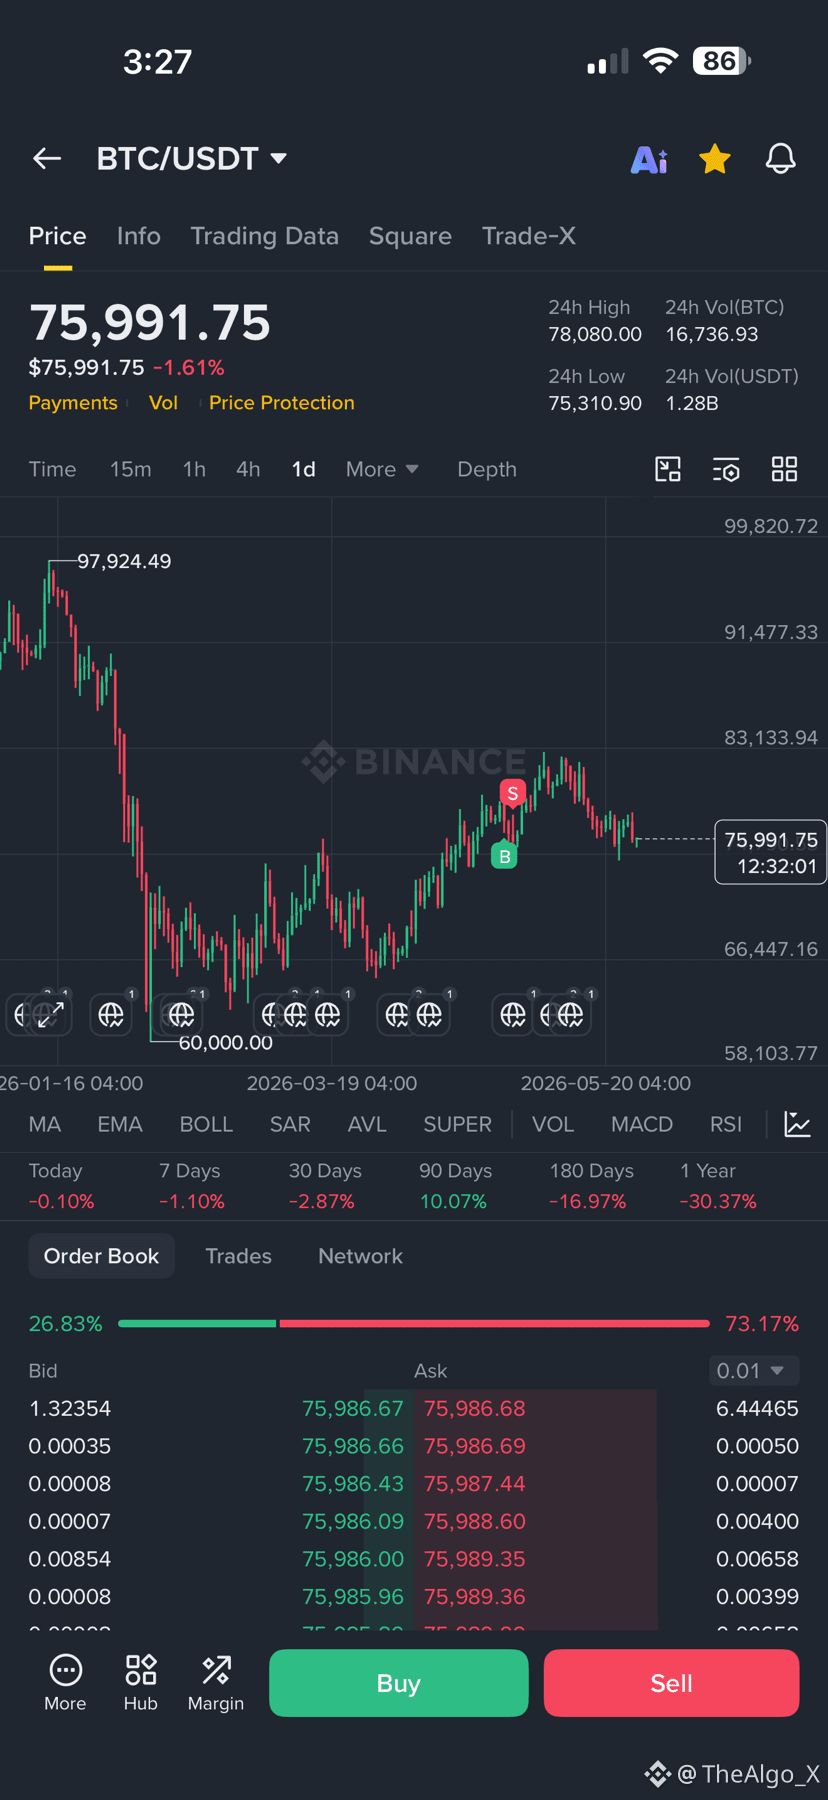The image size is (828, 1800).
Task: Select the 15m chart interval
Action: pyautogui.click(x=131, y=469)
